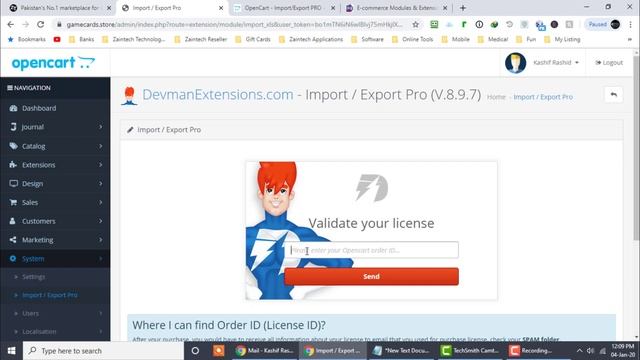640x360 pixels.
Task: Click the address bar URL
Action: pos(235,24)
